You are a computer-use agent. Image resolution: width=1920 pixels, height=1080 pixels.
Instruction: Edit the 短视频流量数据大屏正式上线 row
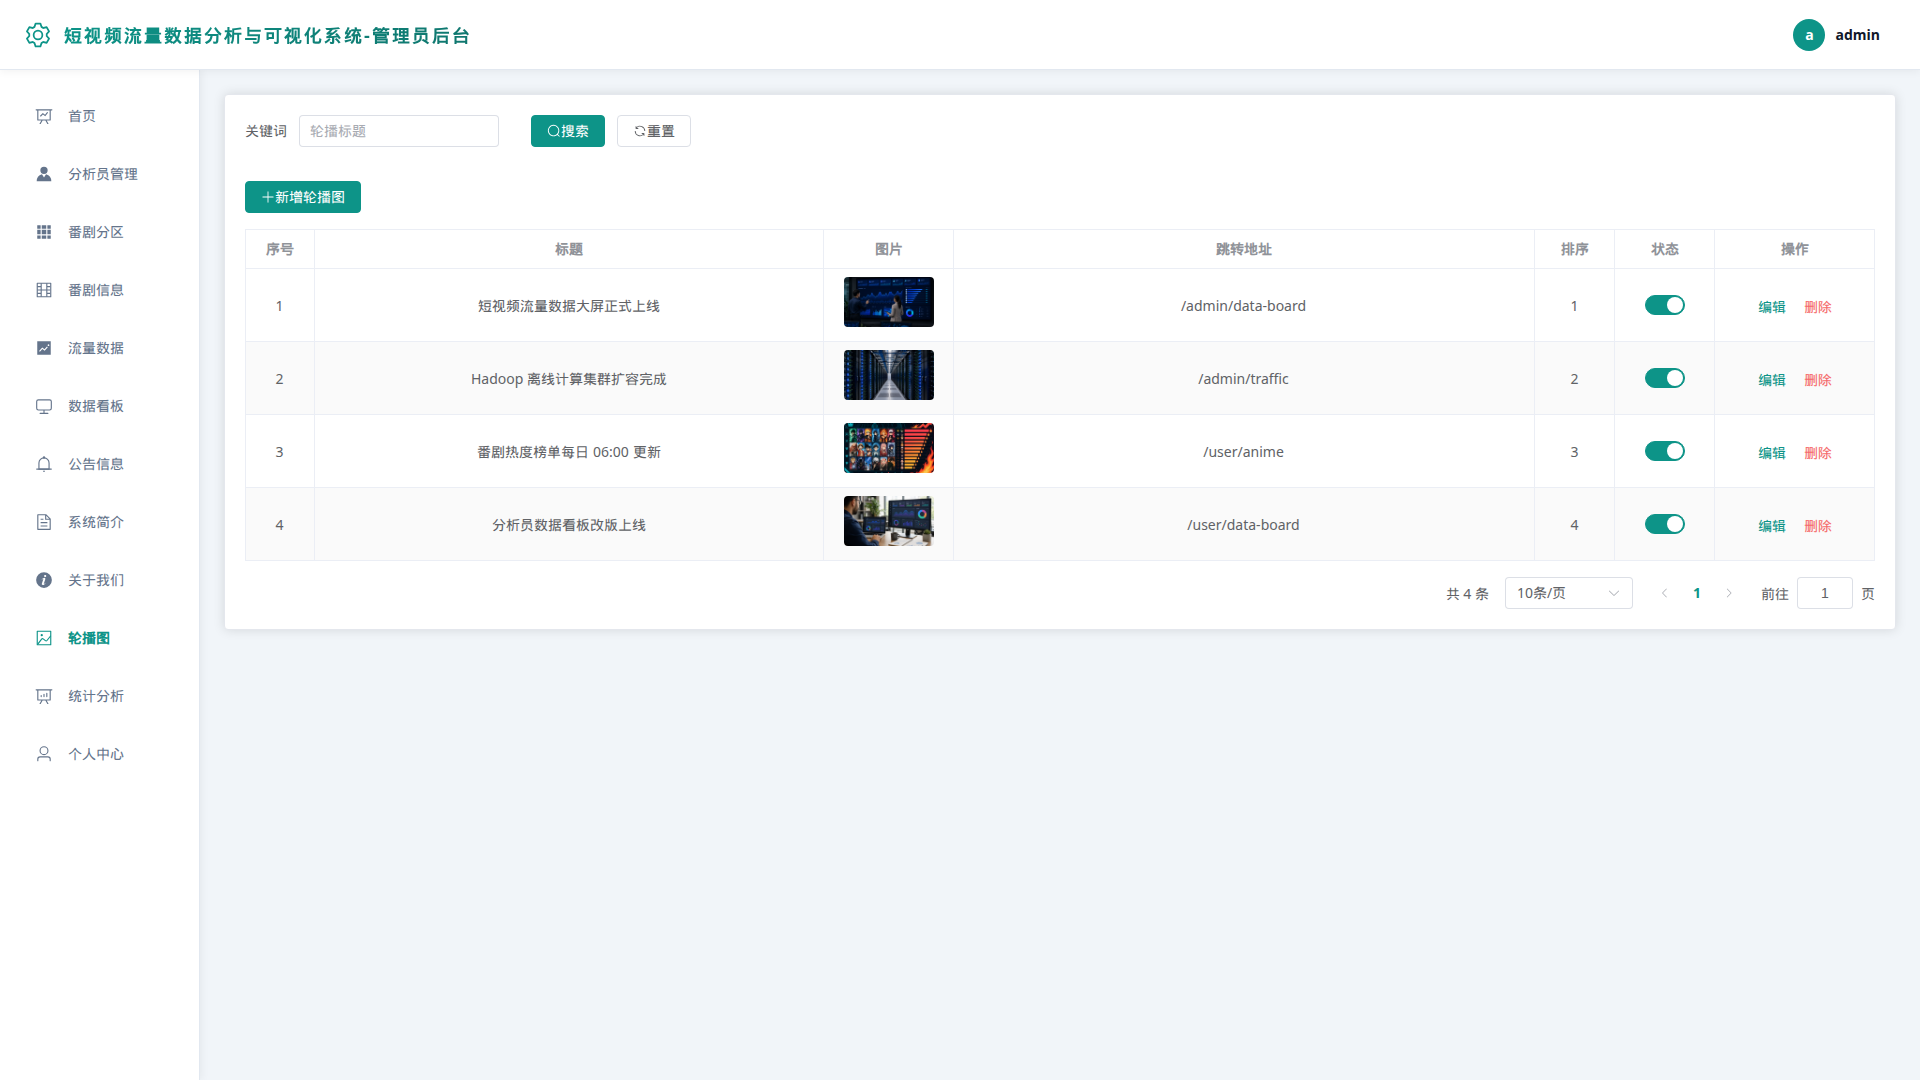click(1771, 307)
